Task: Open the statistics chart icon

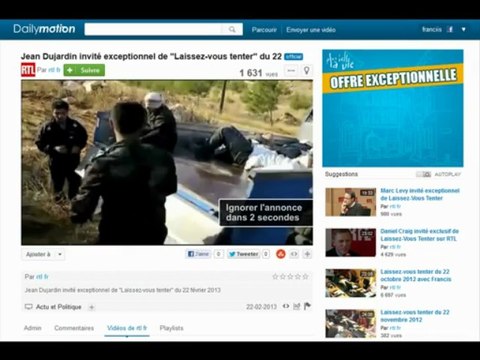Action: pyautogui.click(x=297, y=306)
